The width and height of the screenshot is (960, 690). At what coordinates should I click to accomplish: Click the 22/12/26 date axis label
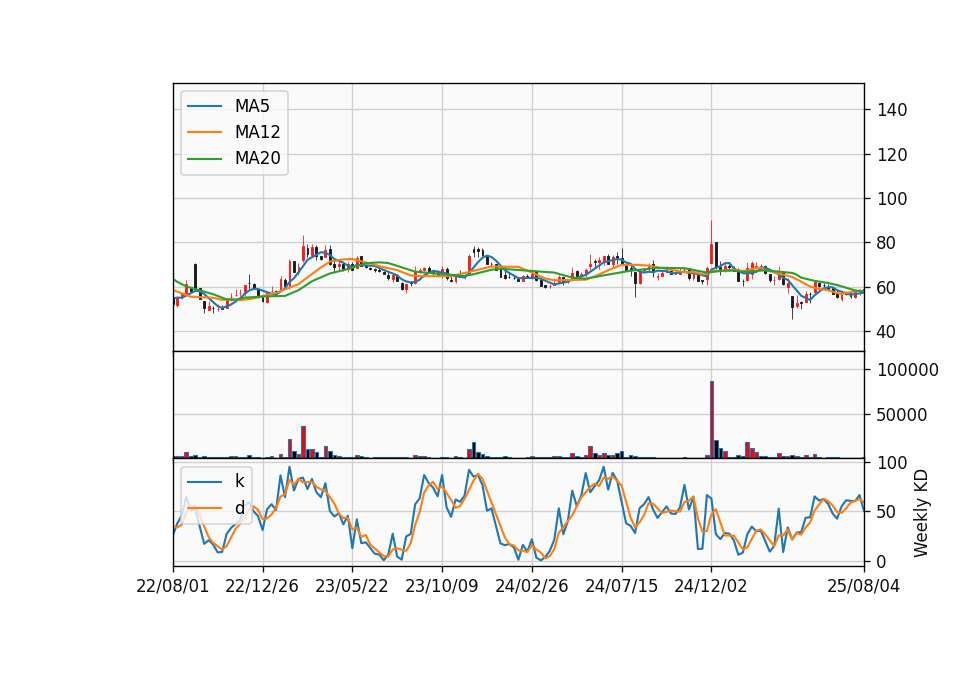click(262, 586)
